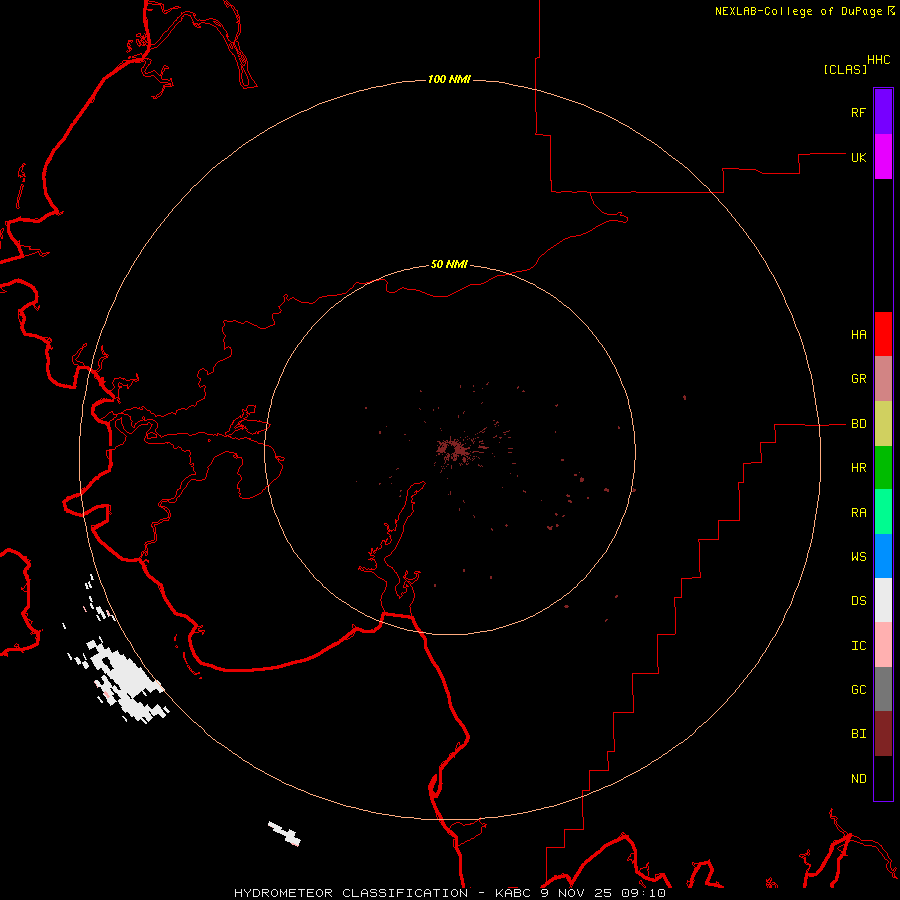Click the "UK" legend label
Screen dimensions: 900x900
pyautogui.click(x=858, y=158)
